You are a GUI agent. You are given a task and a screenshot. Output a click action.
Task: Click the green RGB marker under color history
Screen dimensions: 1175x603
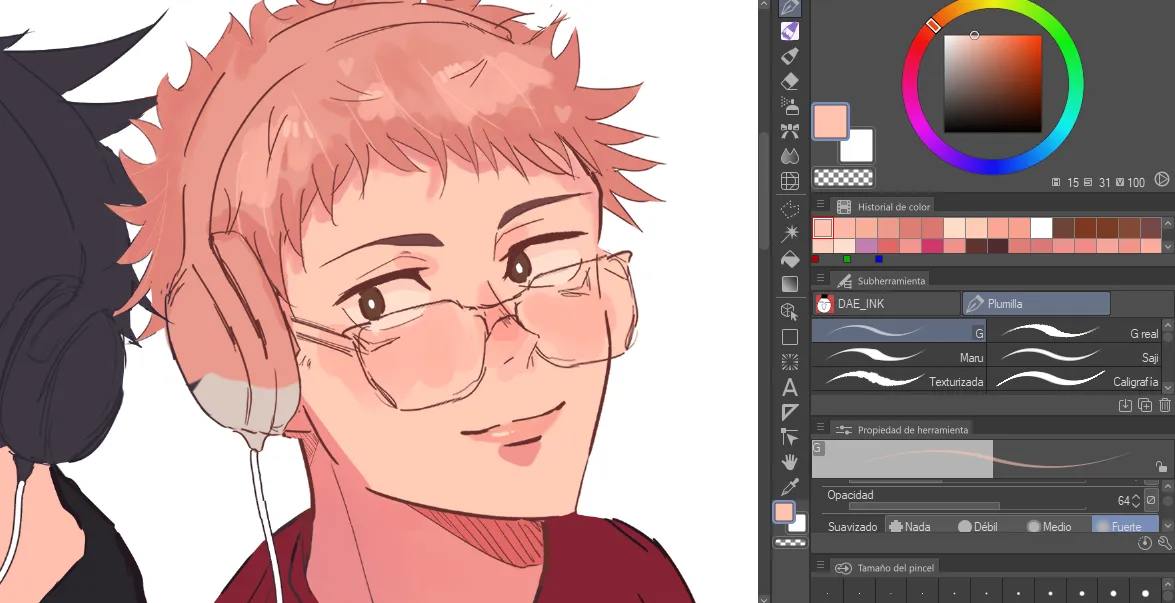pyautogui.click(x=847, y=259)
